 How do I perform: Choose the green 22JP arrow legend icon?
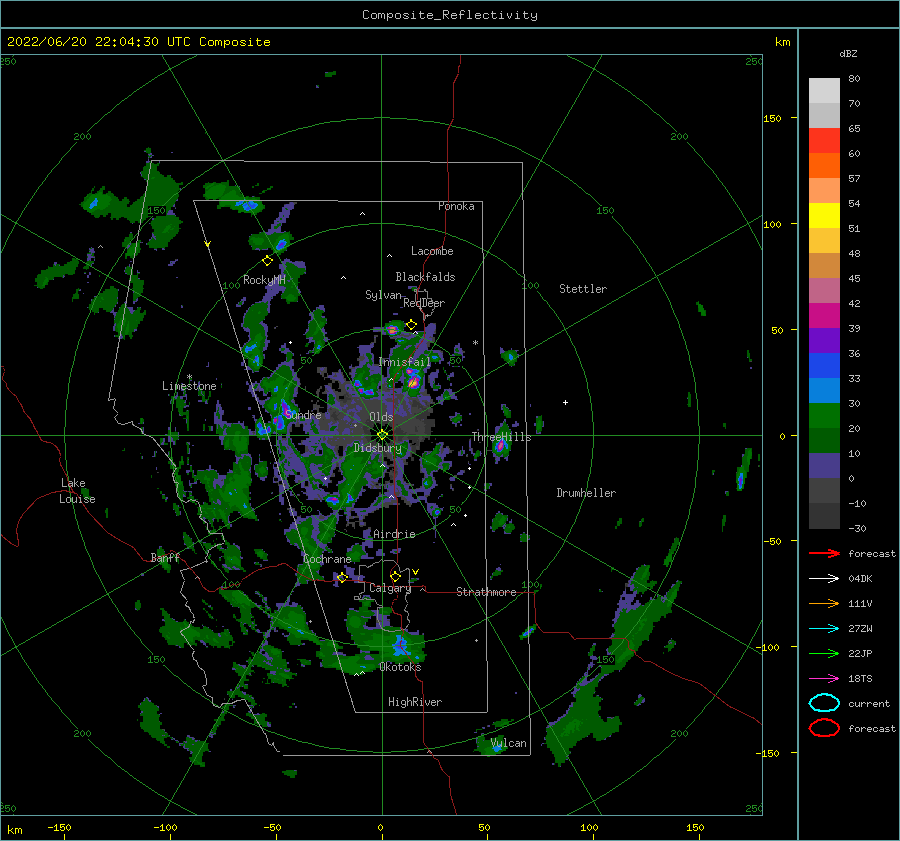[824, 653]
